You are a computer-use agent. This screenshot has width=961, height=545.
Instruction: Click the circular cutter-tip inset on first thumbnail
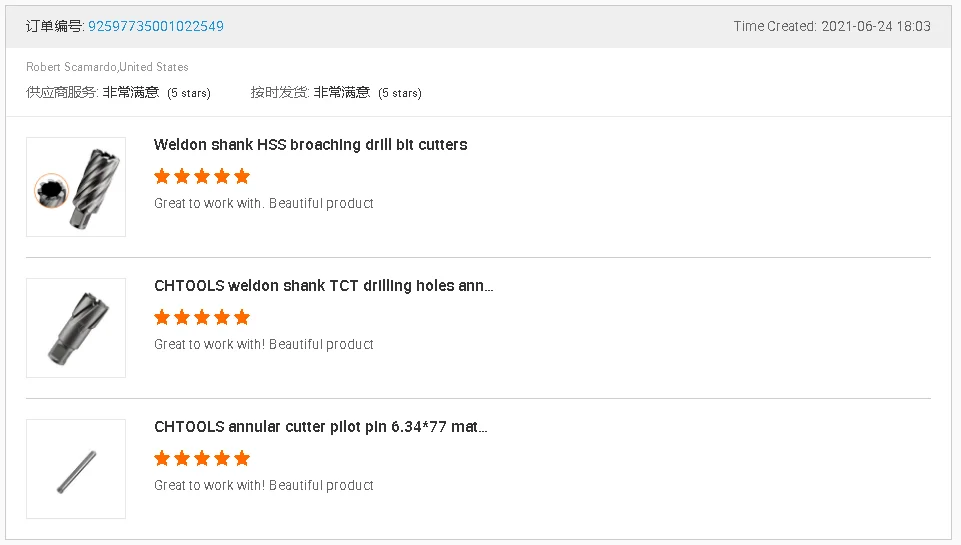click(49, 190)
